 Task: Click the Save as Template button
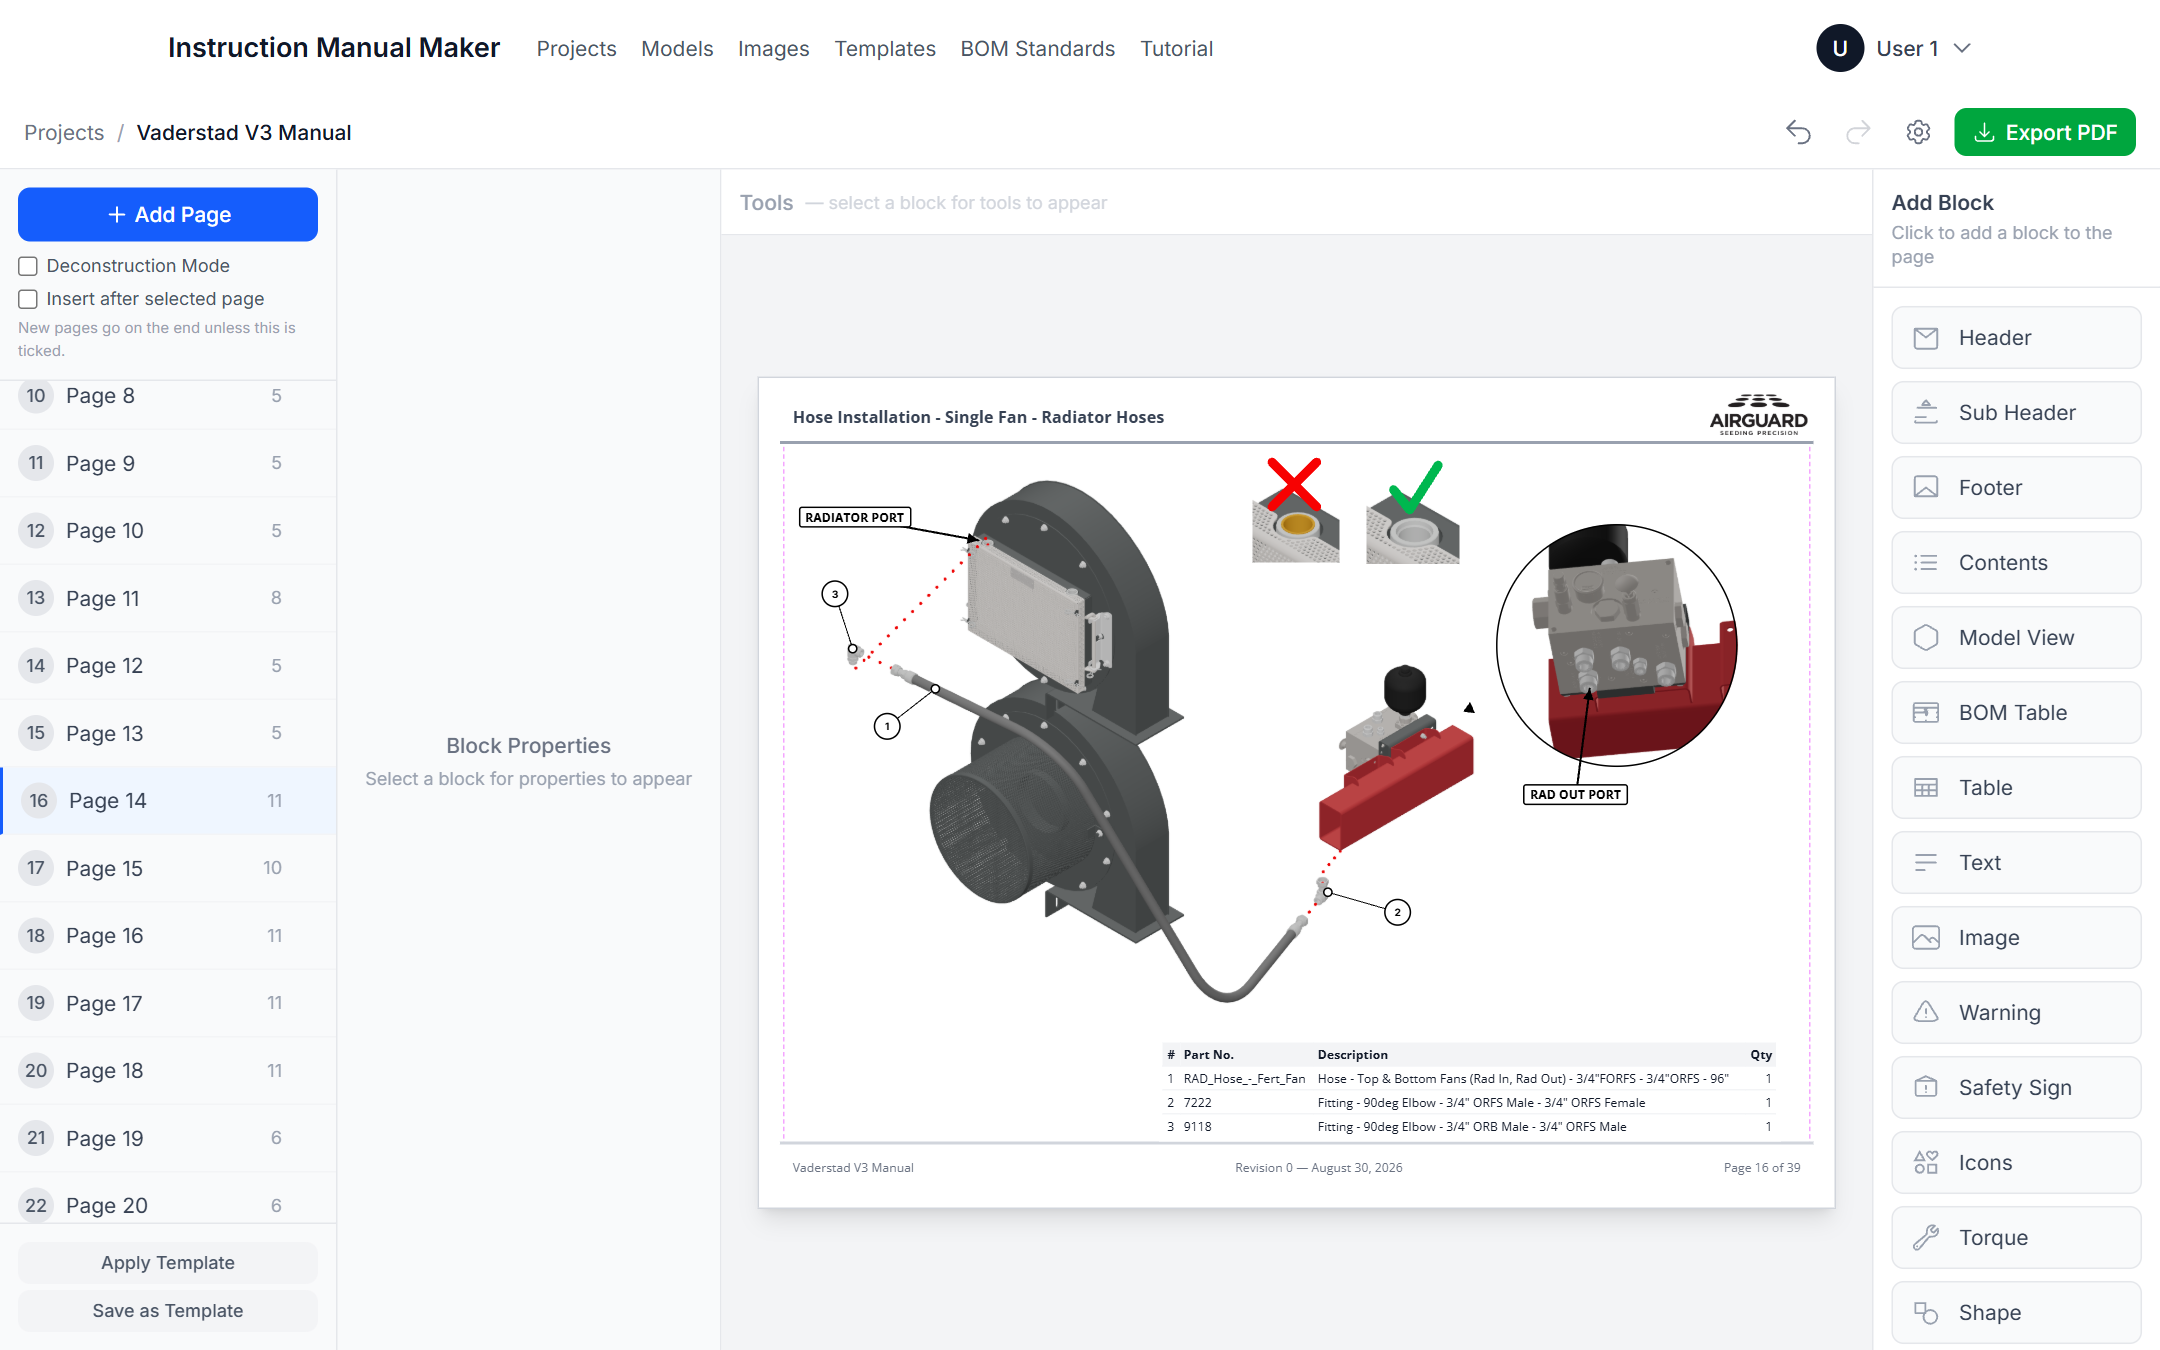click(x=168, y=1311)
